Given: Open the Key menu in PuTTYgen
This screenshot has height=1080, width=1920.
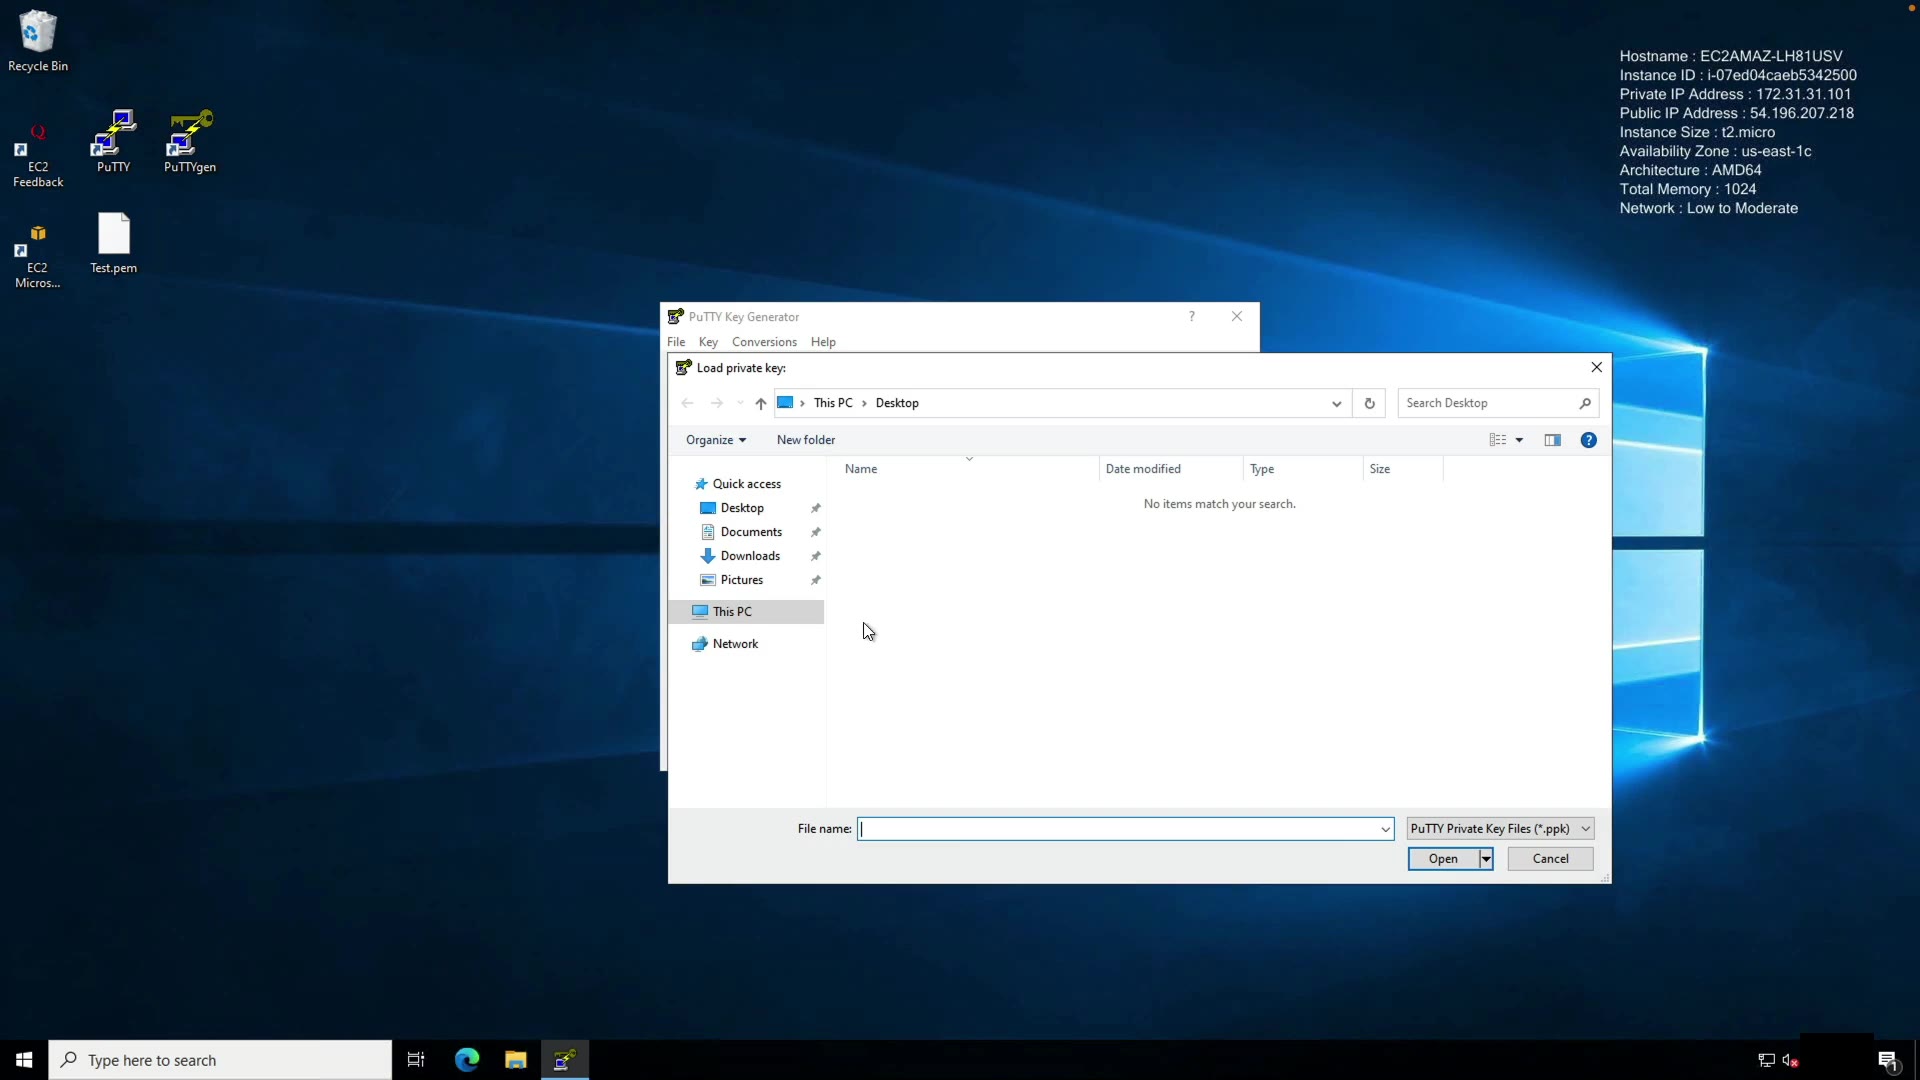Looking at the screenshot, I should (708, 342).
